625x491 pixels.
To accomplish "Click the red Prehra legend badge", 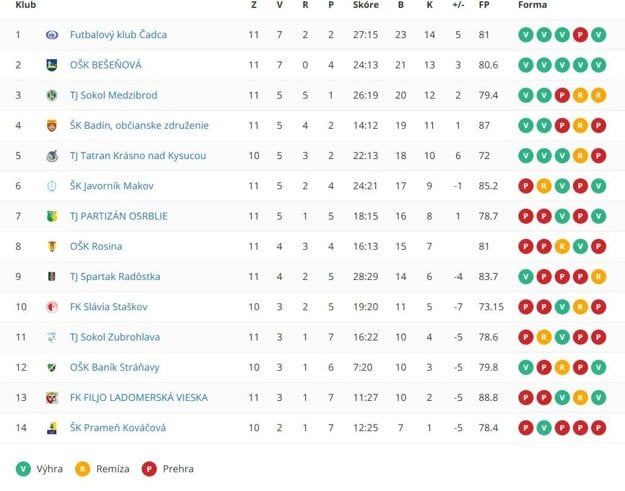I will pos(151,468).
